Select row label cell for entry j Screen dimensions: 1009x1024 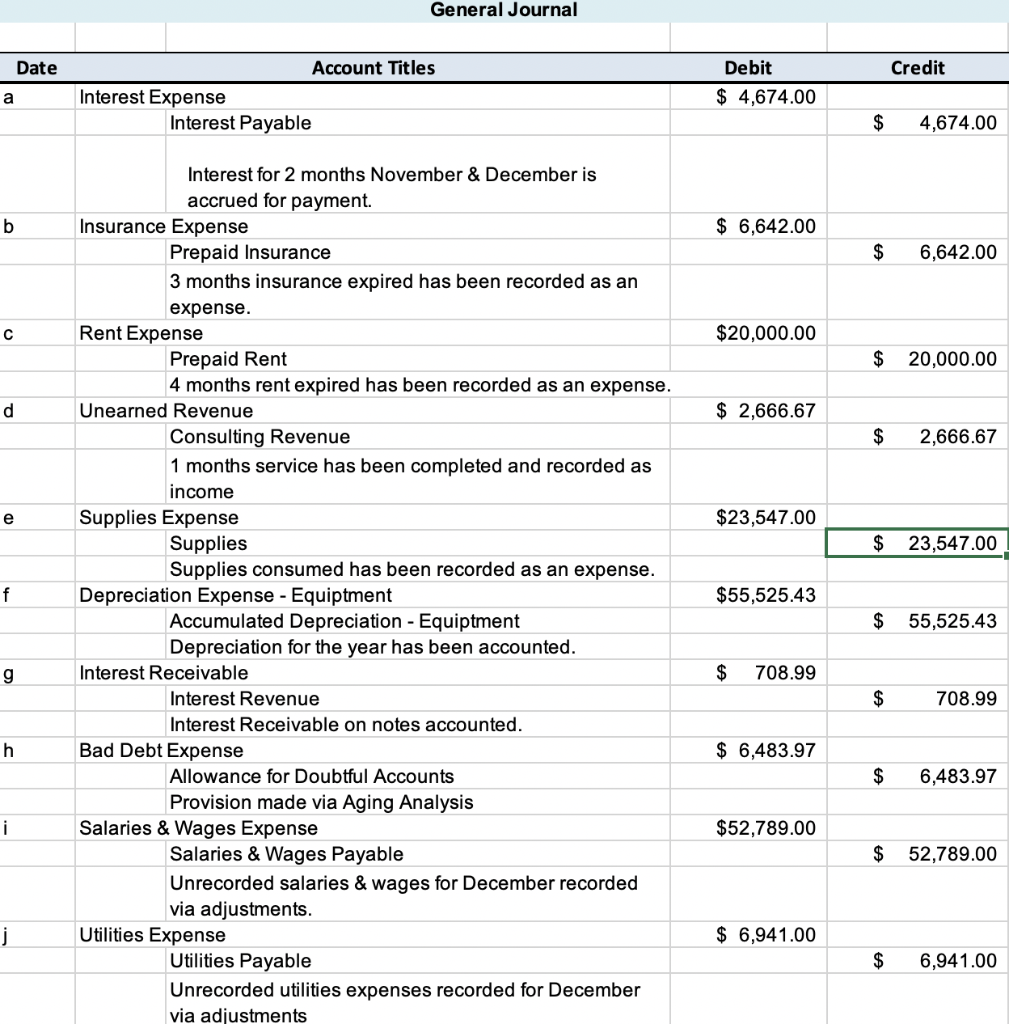pyautogui.click(x=36, y=934)
